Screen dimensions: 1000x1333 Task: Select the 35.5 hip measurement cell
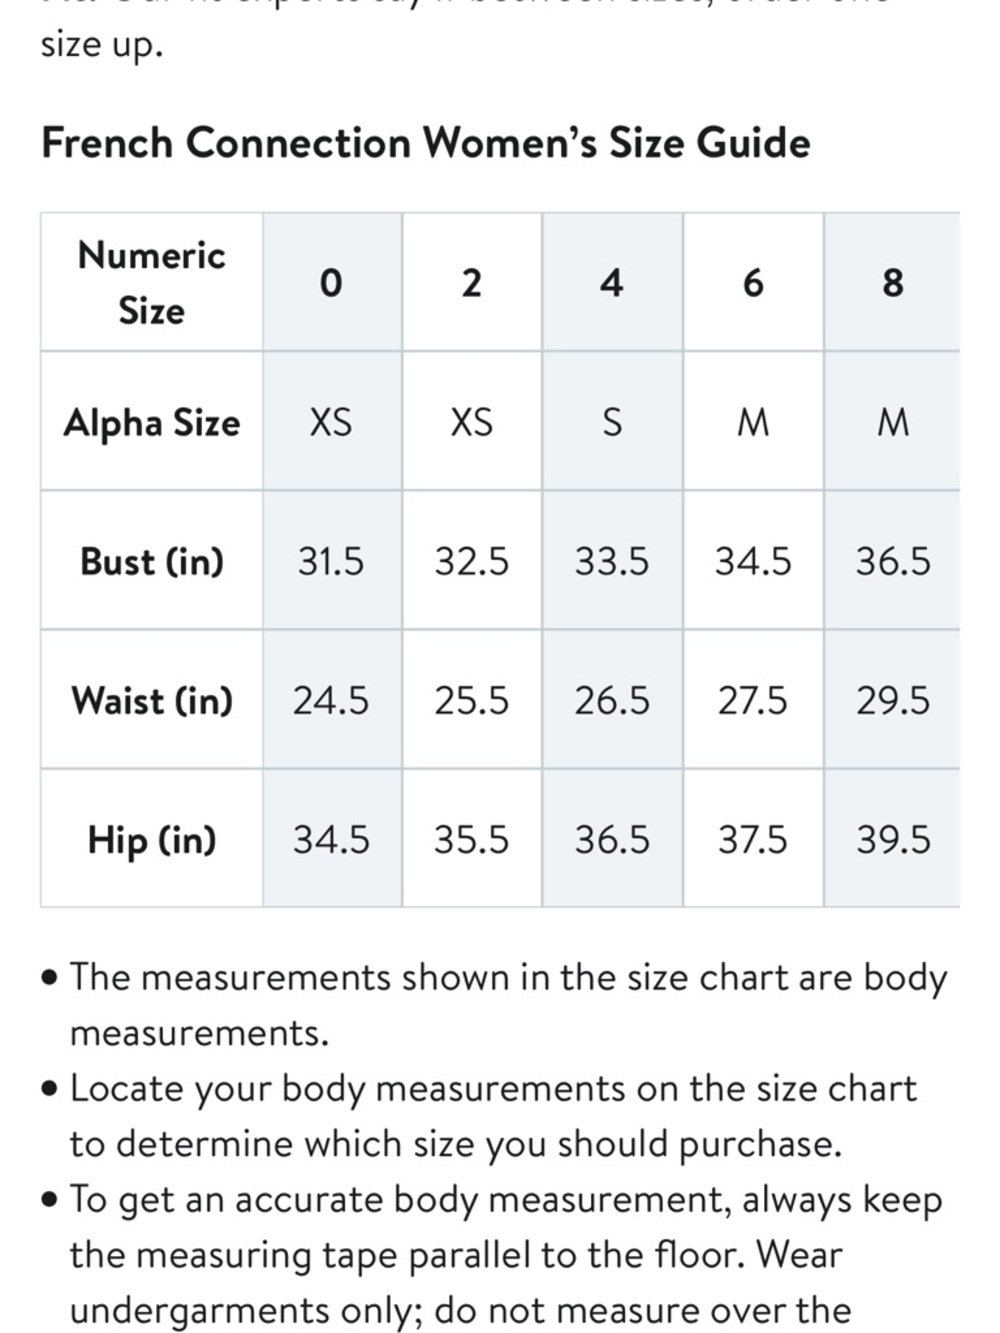pos(472,838)
